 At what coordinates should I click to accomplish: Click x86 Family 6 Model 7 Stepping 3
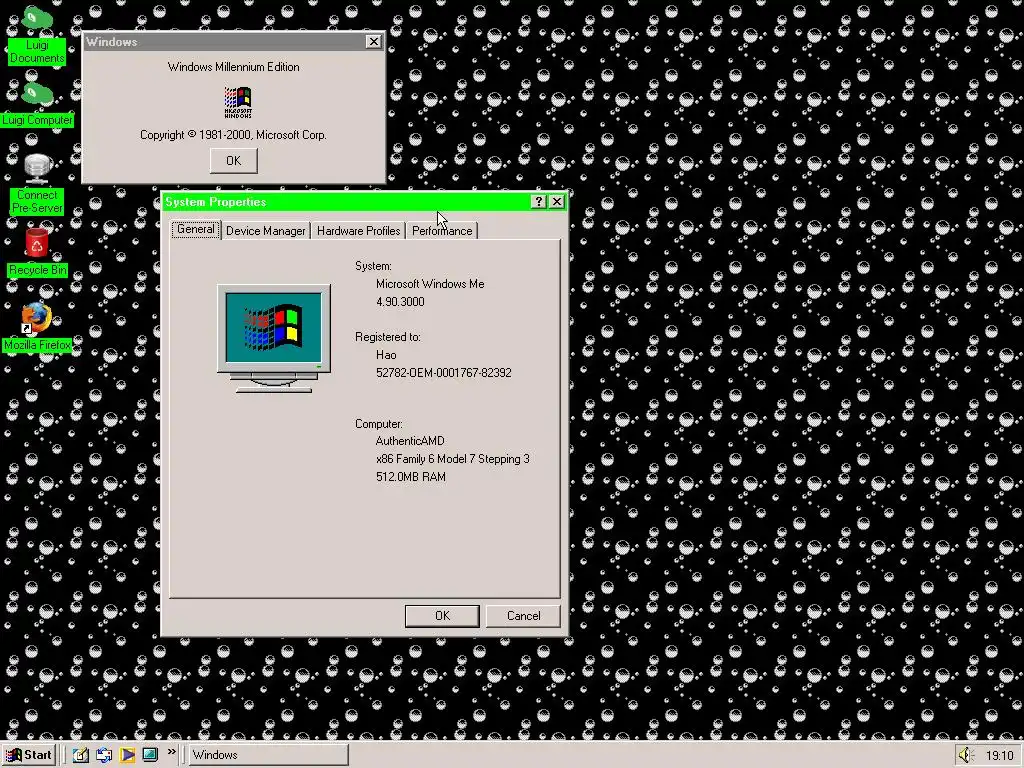(x=453, y=459)
